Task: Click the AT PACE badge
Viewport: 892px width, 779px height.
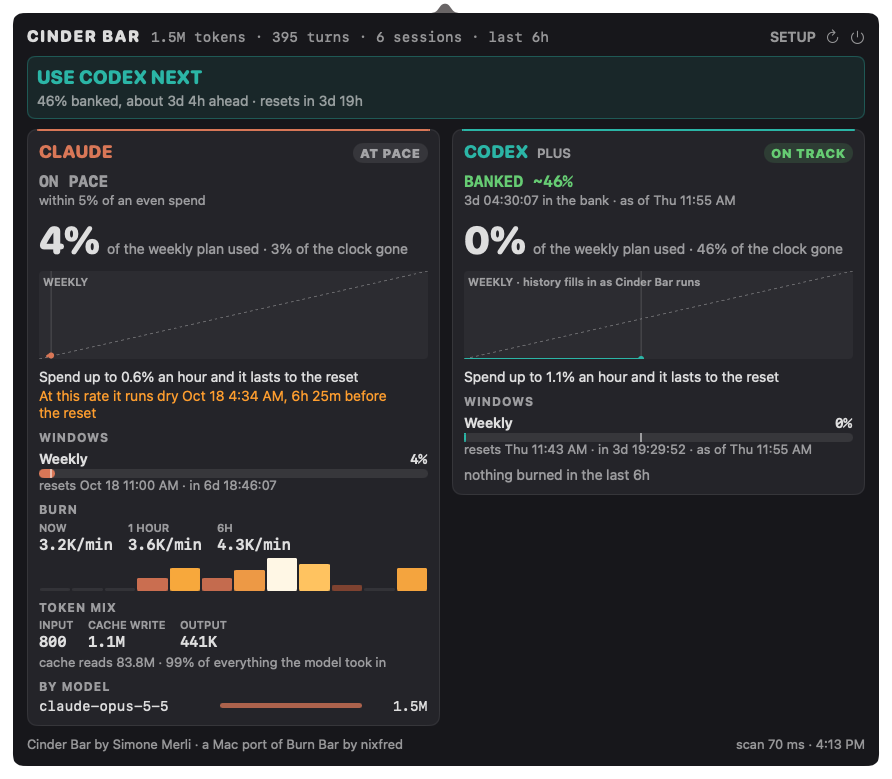Action: pos(390,153)
